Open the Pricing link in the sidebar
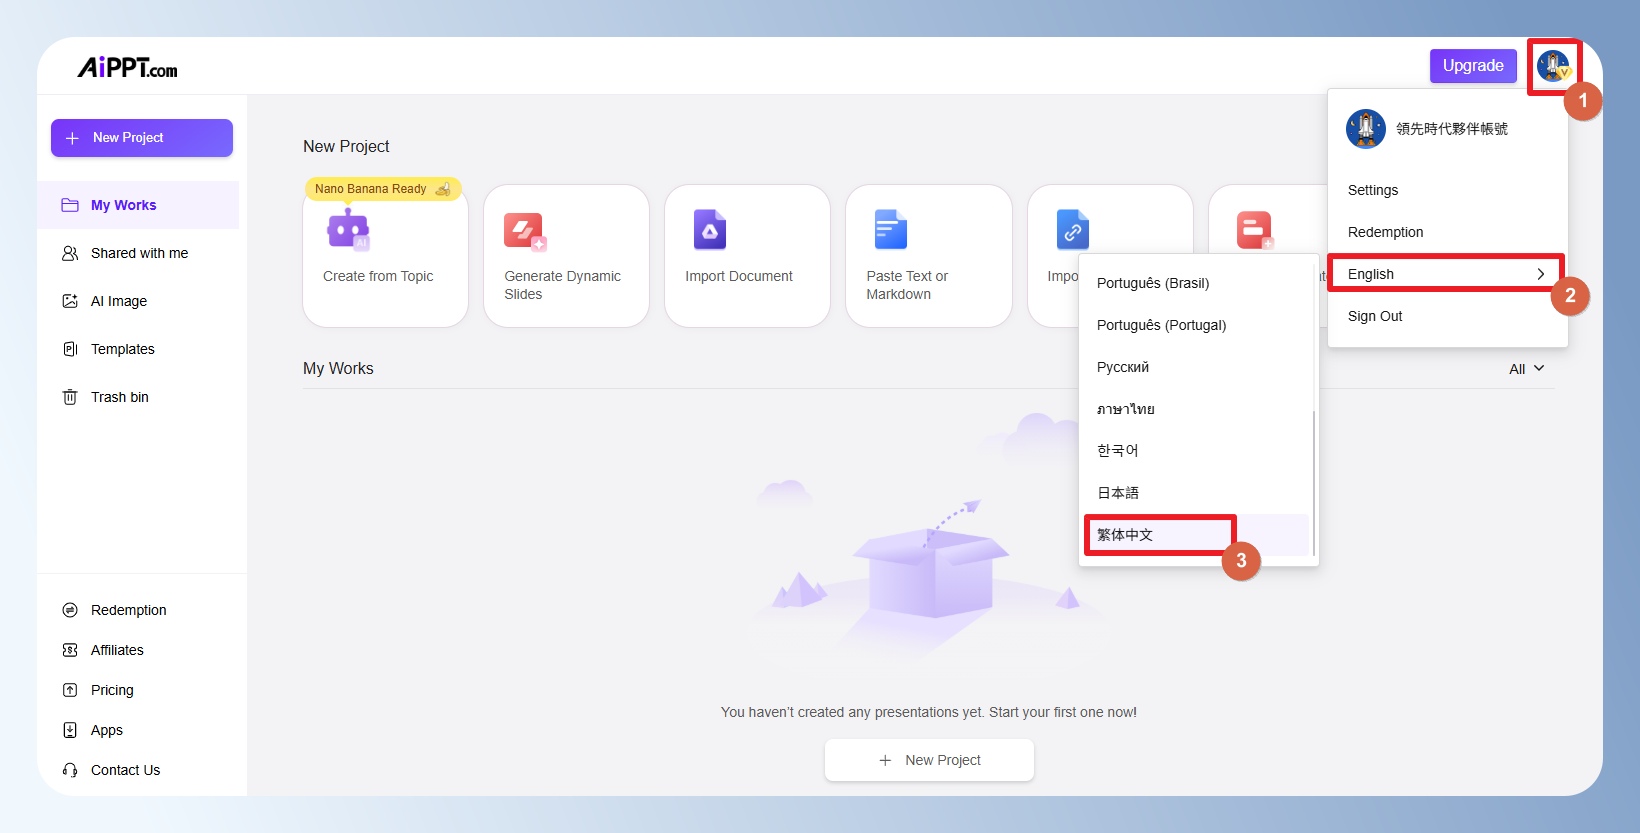This screenshot has height=833, width=1640. click(112, 690)
